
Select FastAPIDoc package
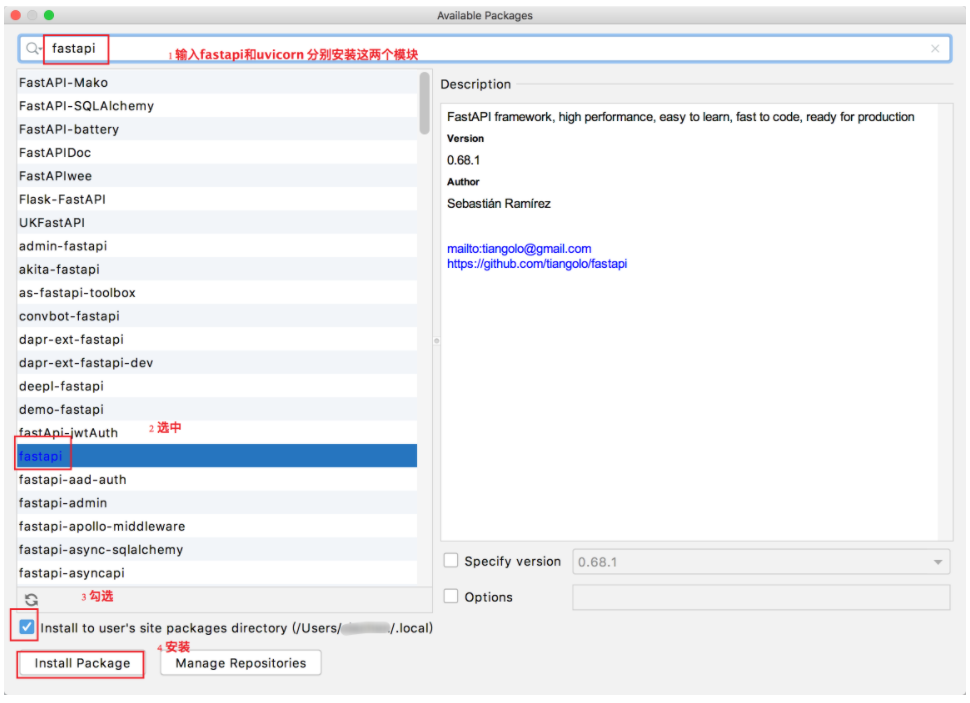(217, 152)
